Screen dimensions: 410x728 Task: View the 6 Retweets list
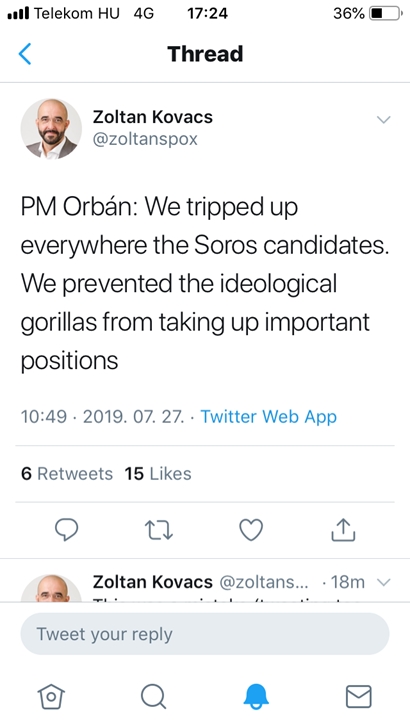(x=67, y=474)
